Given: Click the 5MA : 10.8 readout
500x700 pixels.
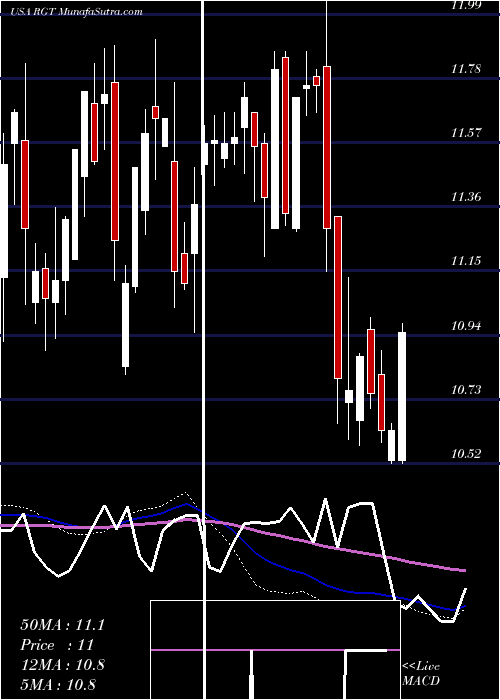Looking at the screenshot, I should pyautogui.click(x=58, y=684).
